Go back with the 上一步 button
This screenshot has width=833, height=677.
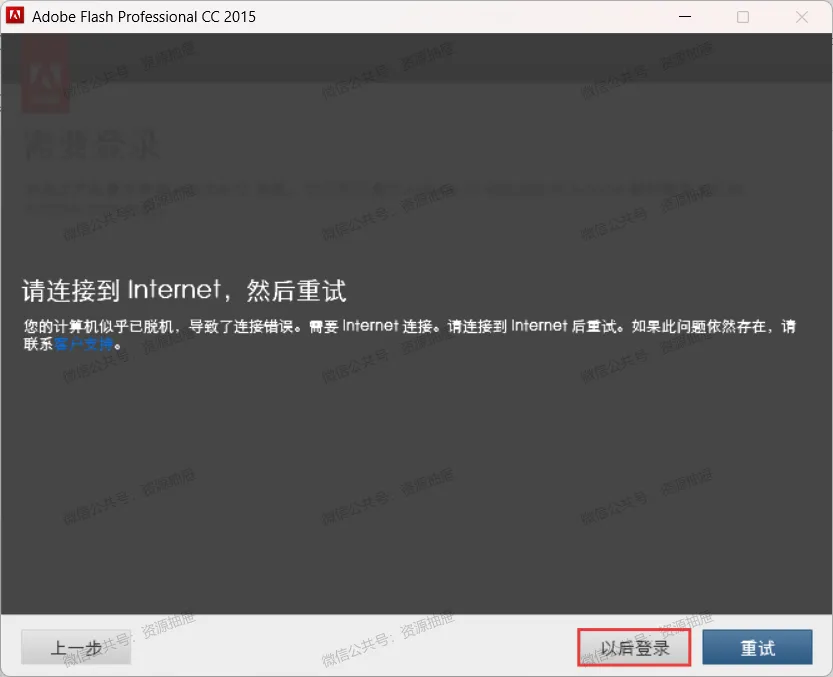point(76,647)
